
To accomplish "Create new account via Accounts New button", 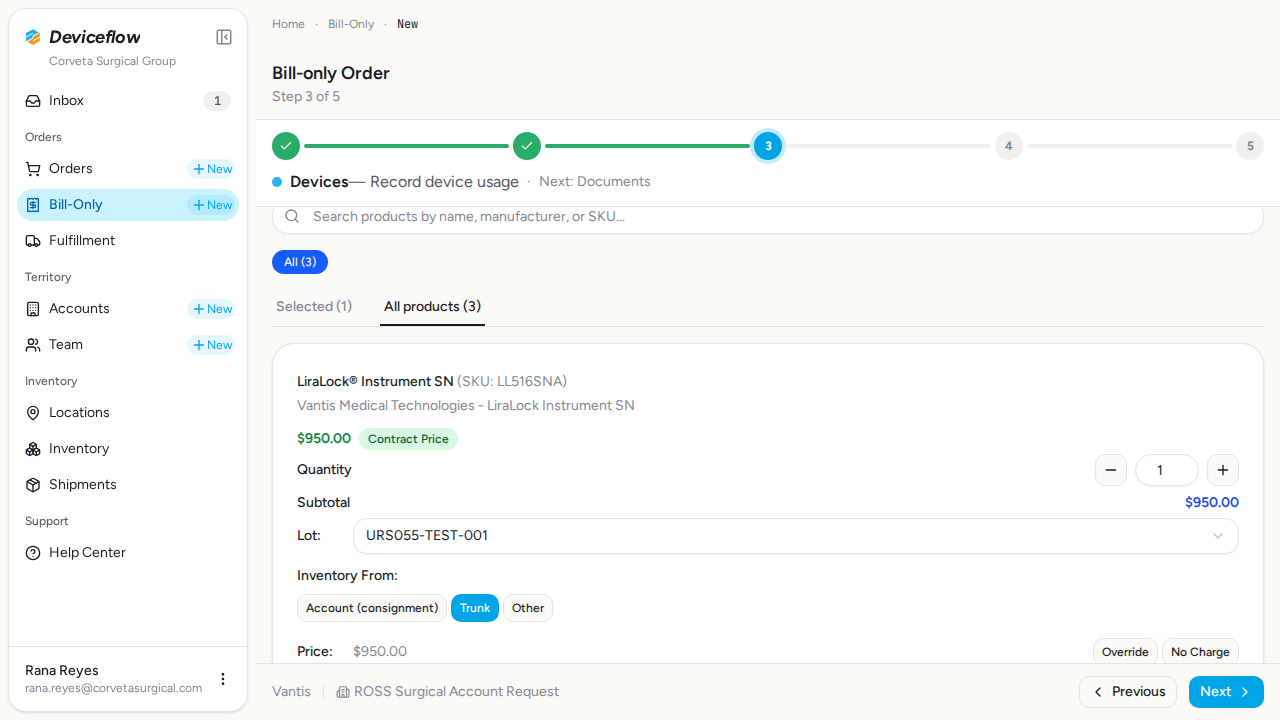I will coord(212,309).
